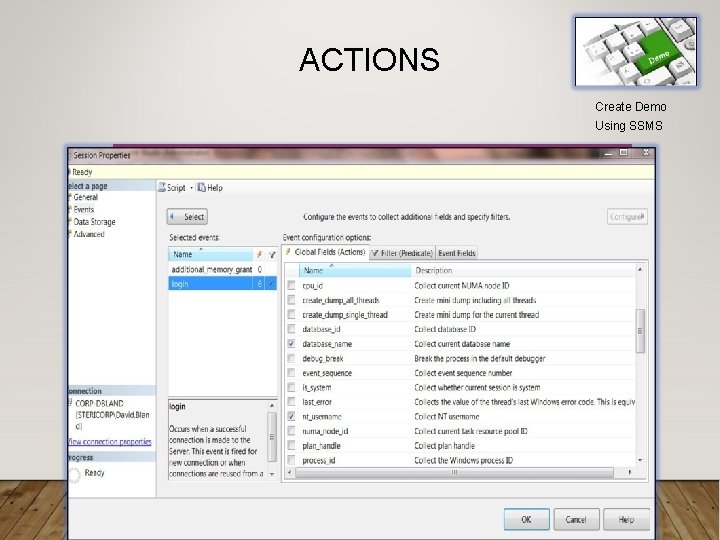Enable the cpu_id checkbox
The width and height of the screenshot is (720, 540).
click(291, 285)
